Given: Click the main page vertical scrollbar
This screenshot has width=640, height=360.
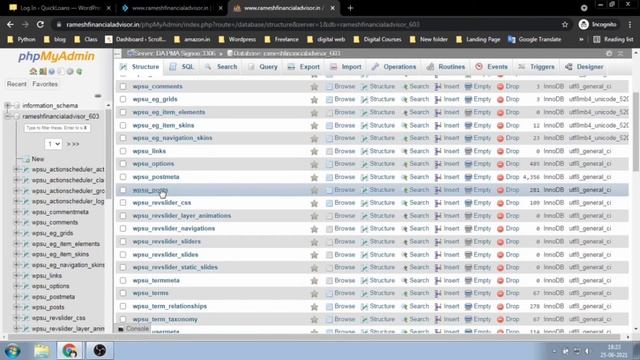Looking at the screenshot, I should tap(636, 131).
